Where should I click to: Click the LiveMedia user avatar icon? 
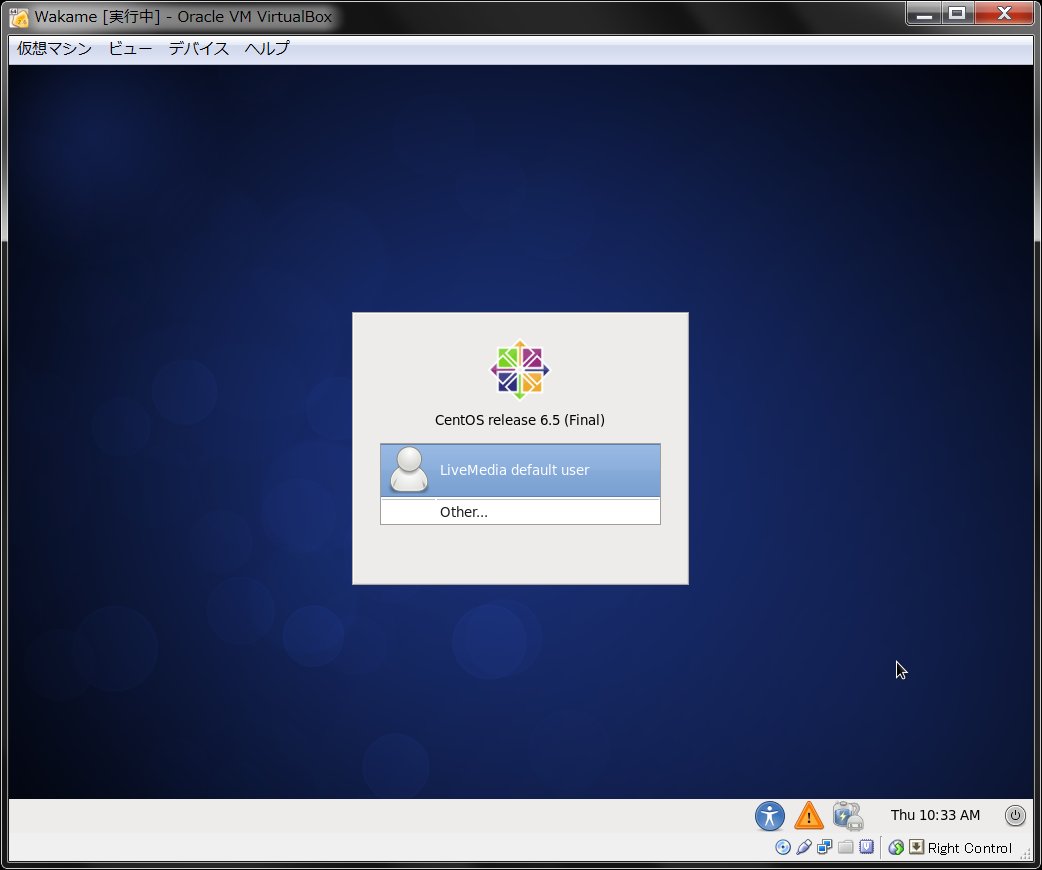pyautogui.click(x=409, y=470)
